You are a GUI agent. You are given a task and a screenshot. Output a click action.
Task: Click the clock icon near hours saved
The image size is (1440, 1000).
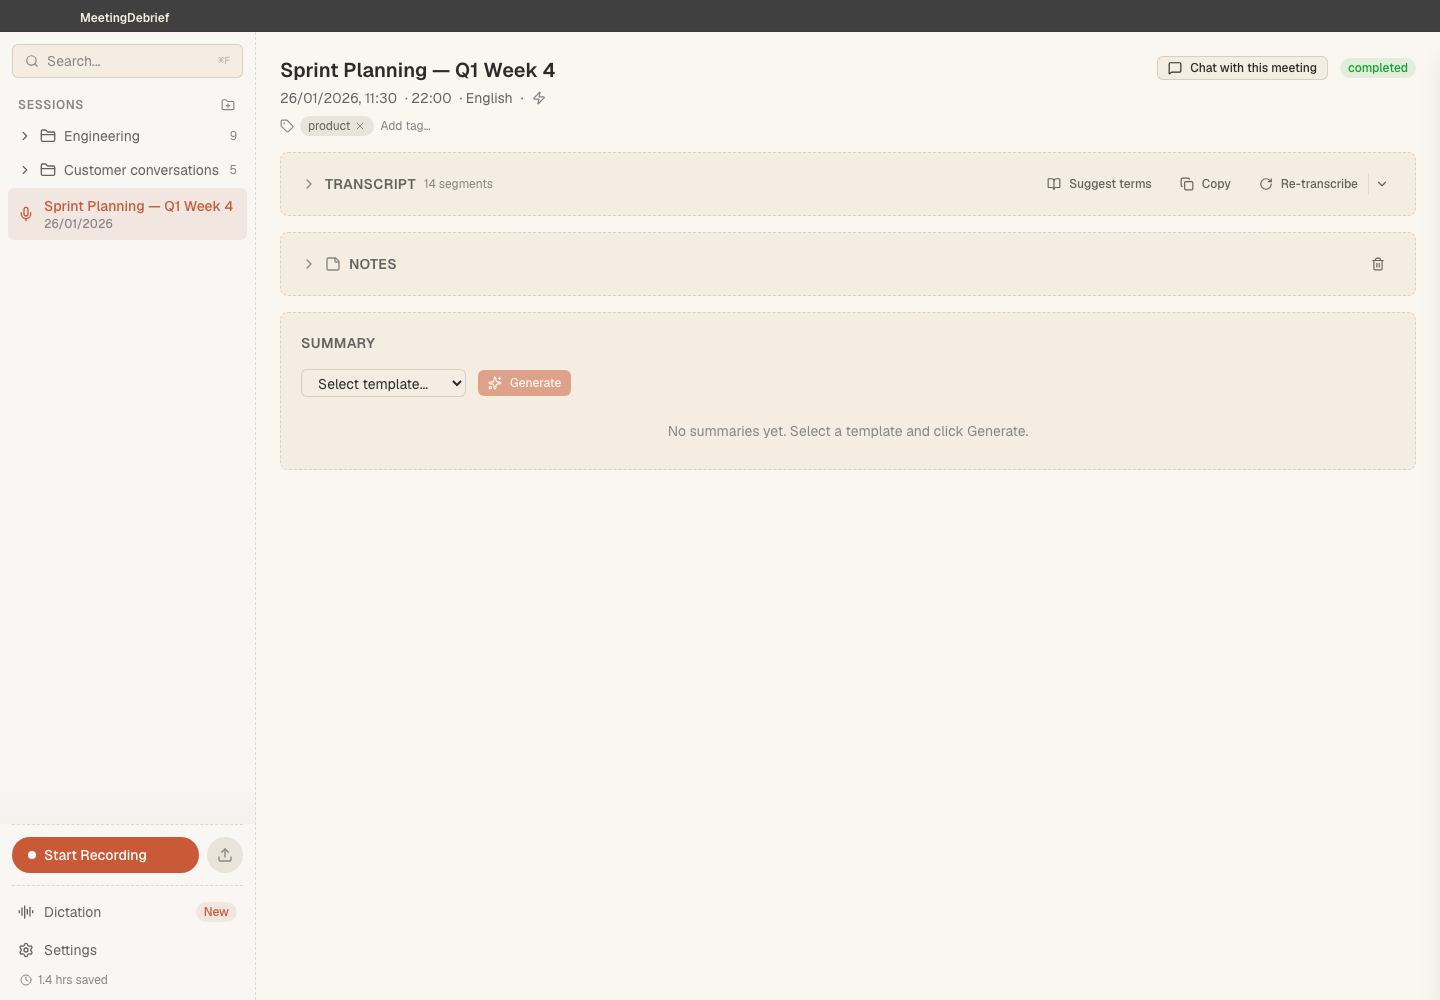click(26, 980)
